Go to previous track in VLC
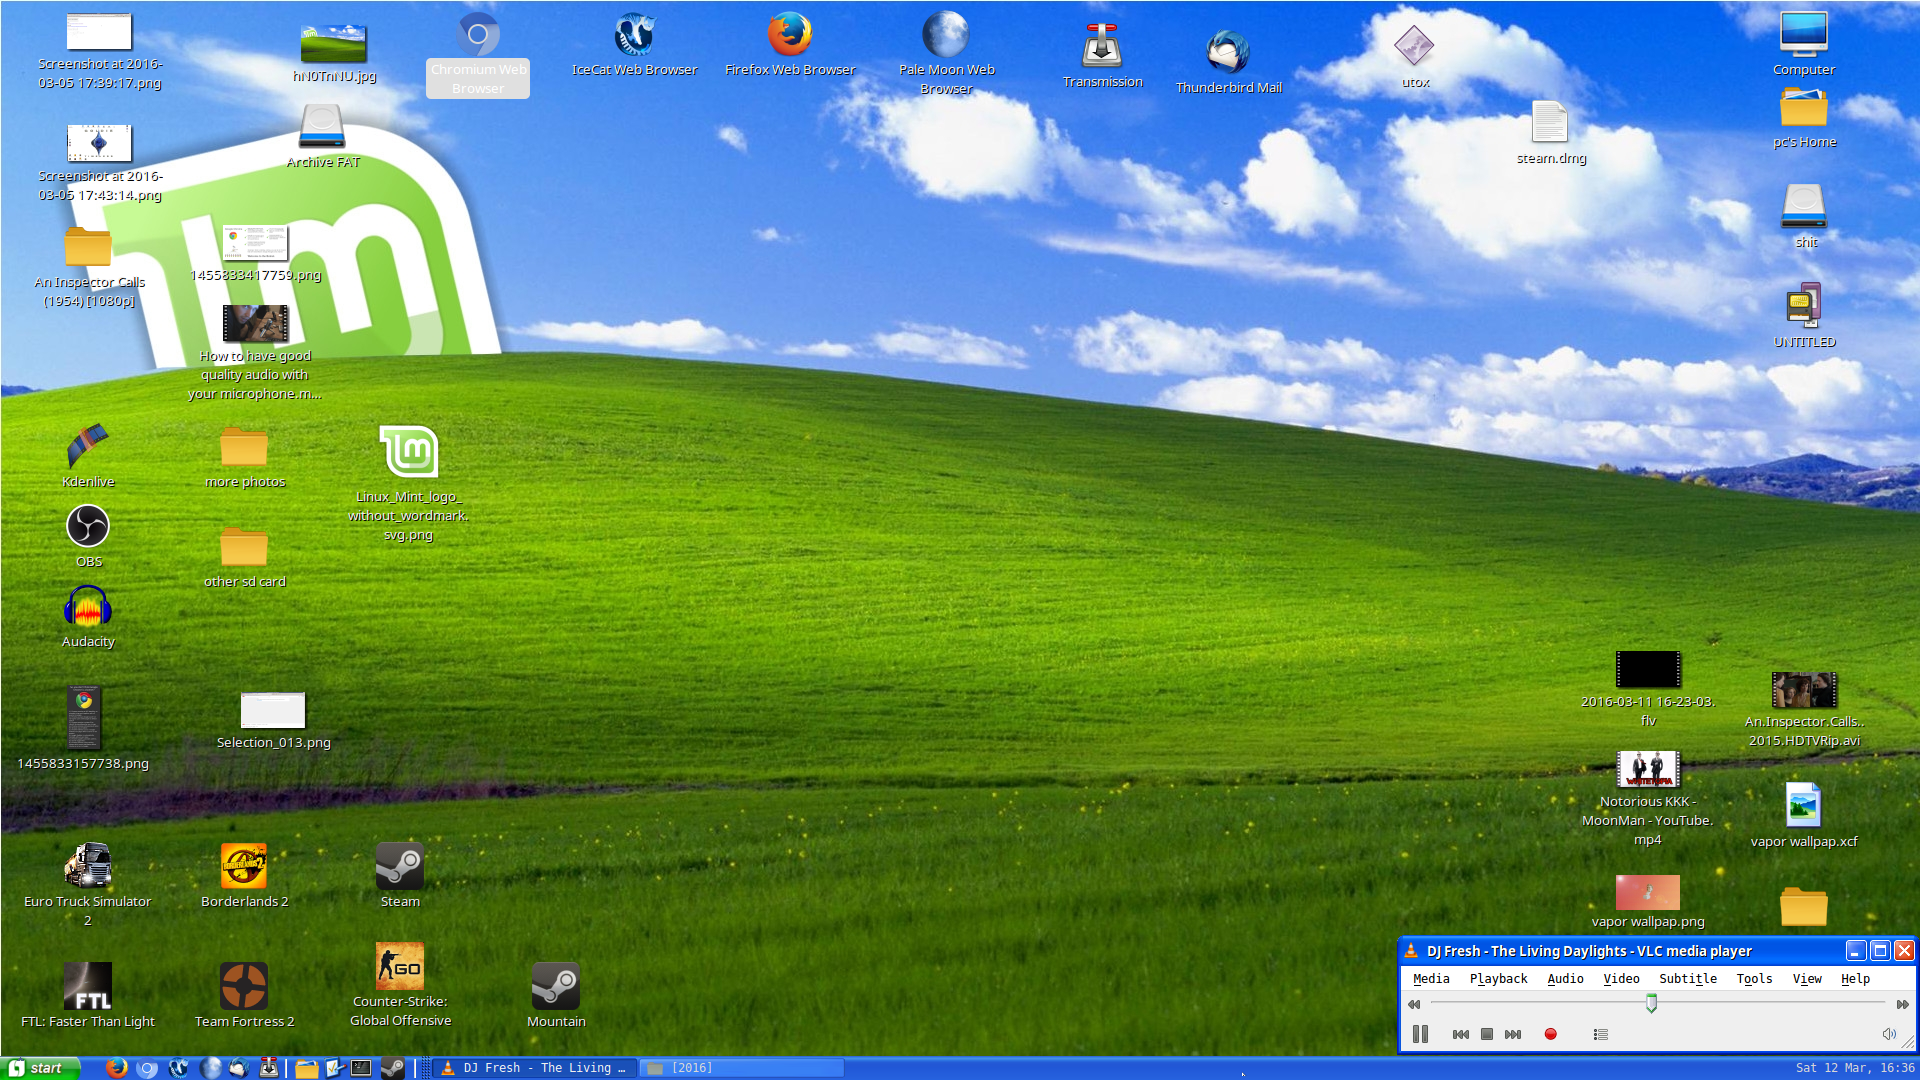Screen dimensions: 1920x1080 1461,1034
